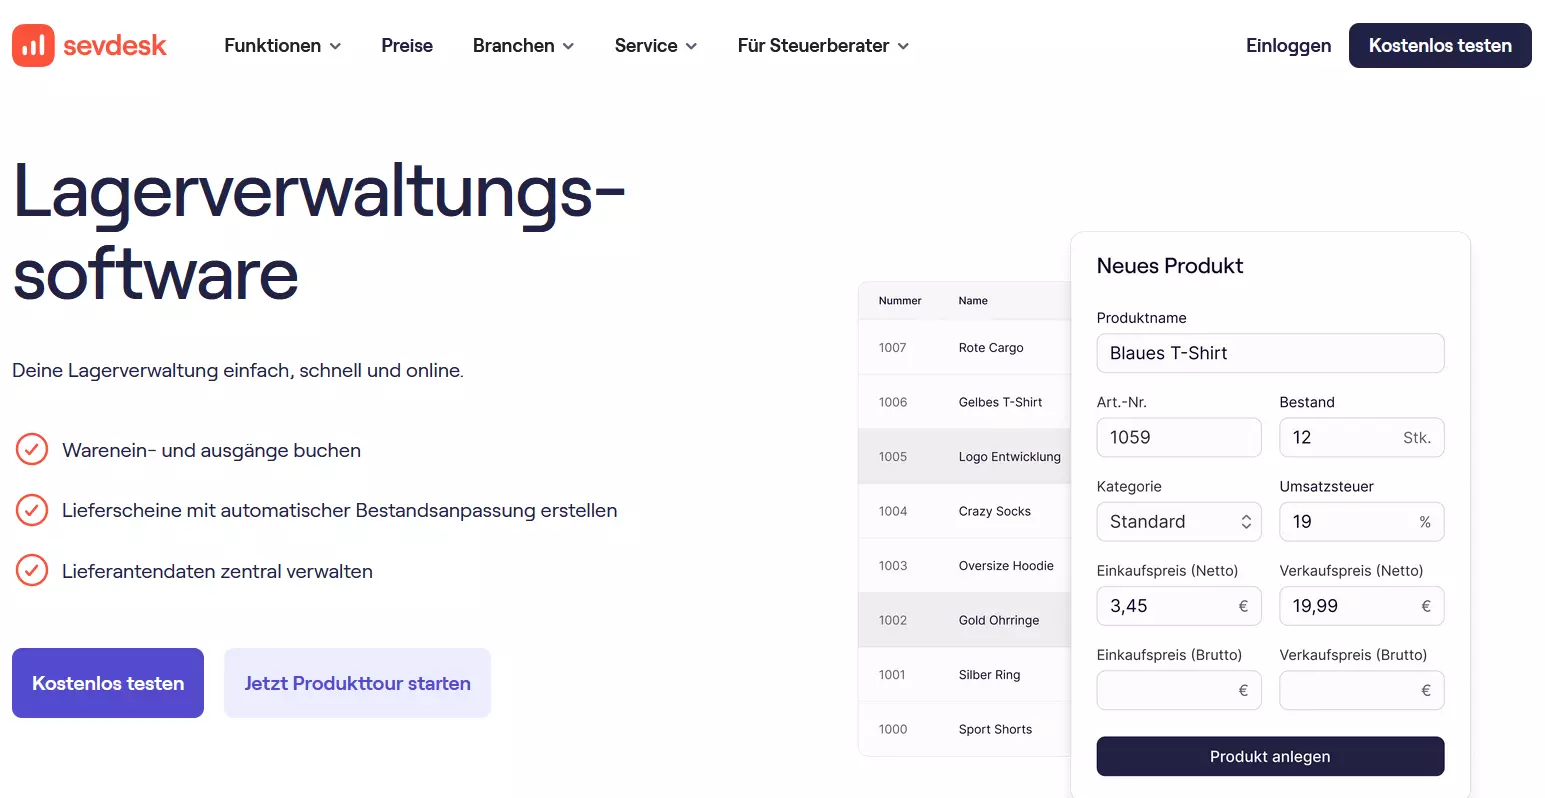Screen dimensions: 1545x798
Task: Select the Preise menu item
Action: point(406,45)
